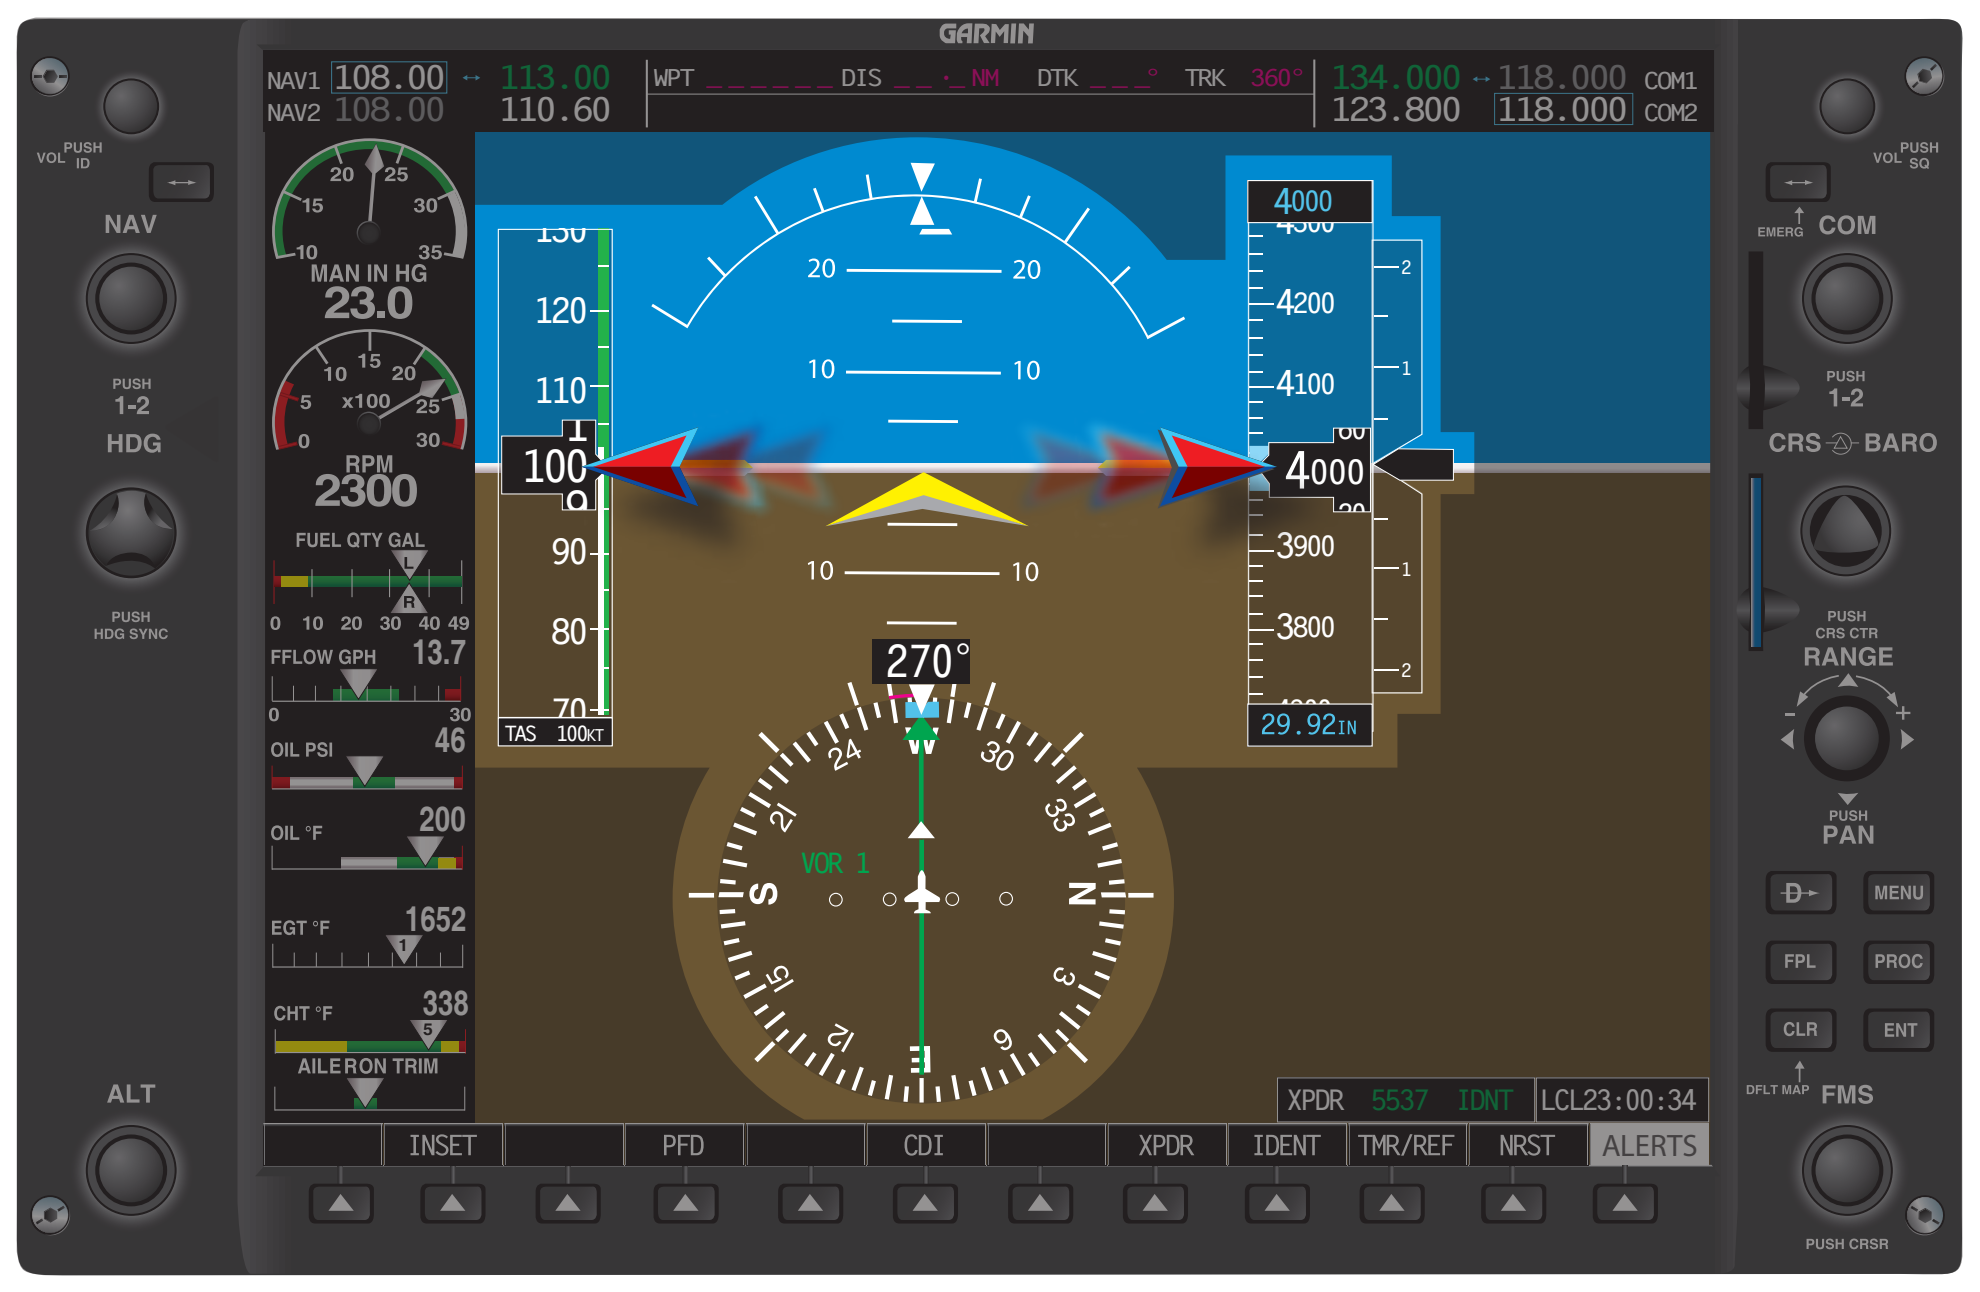Screen dimensions: 1980x1292
Task: Click the CRS/BARO knob
Action: (x=1846, y=531)
